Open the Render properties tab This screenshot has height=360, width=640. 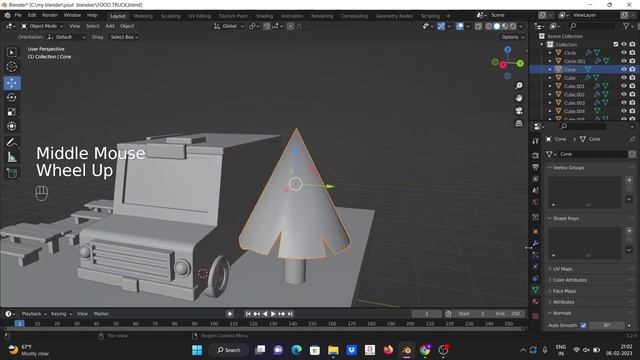pos(536,156)
